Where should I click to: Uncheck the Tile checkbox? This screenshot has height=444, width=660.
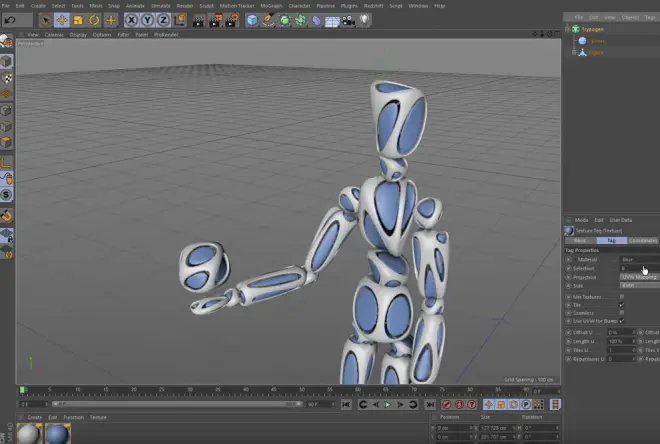(622, 304)
